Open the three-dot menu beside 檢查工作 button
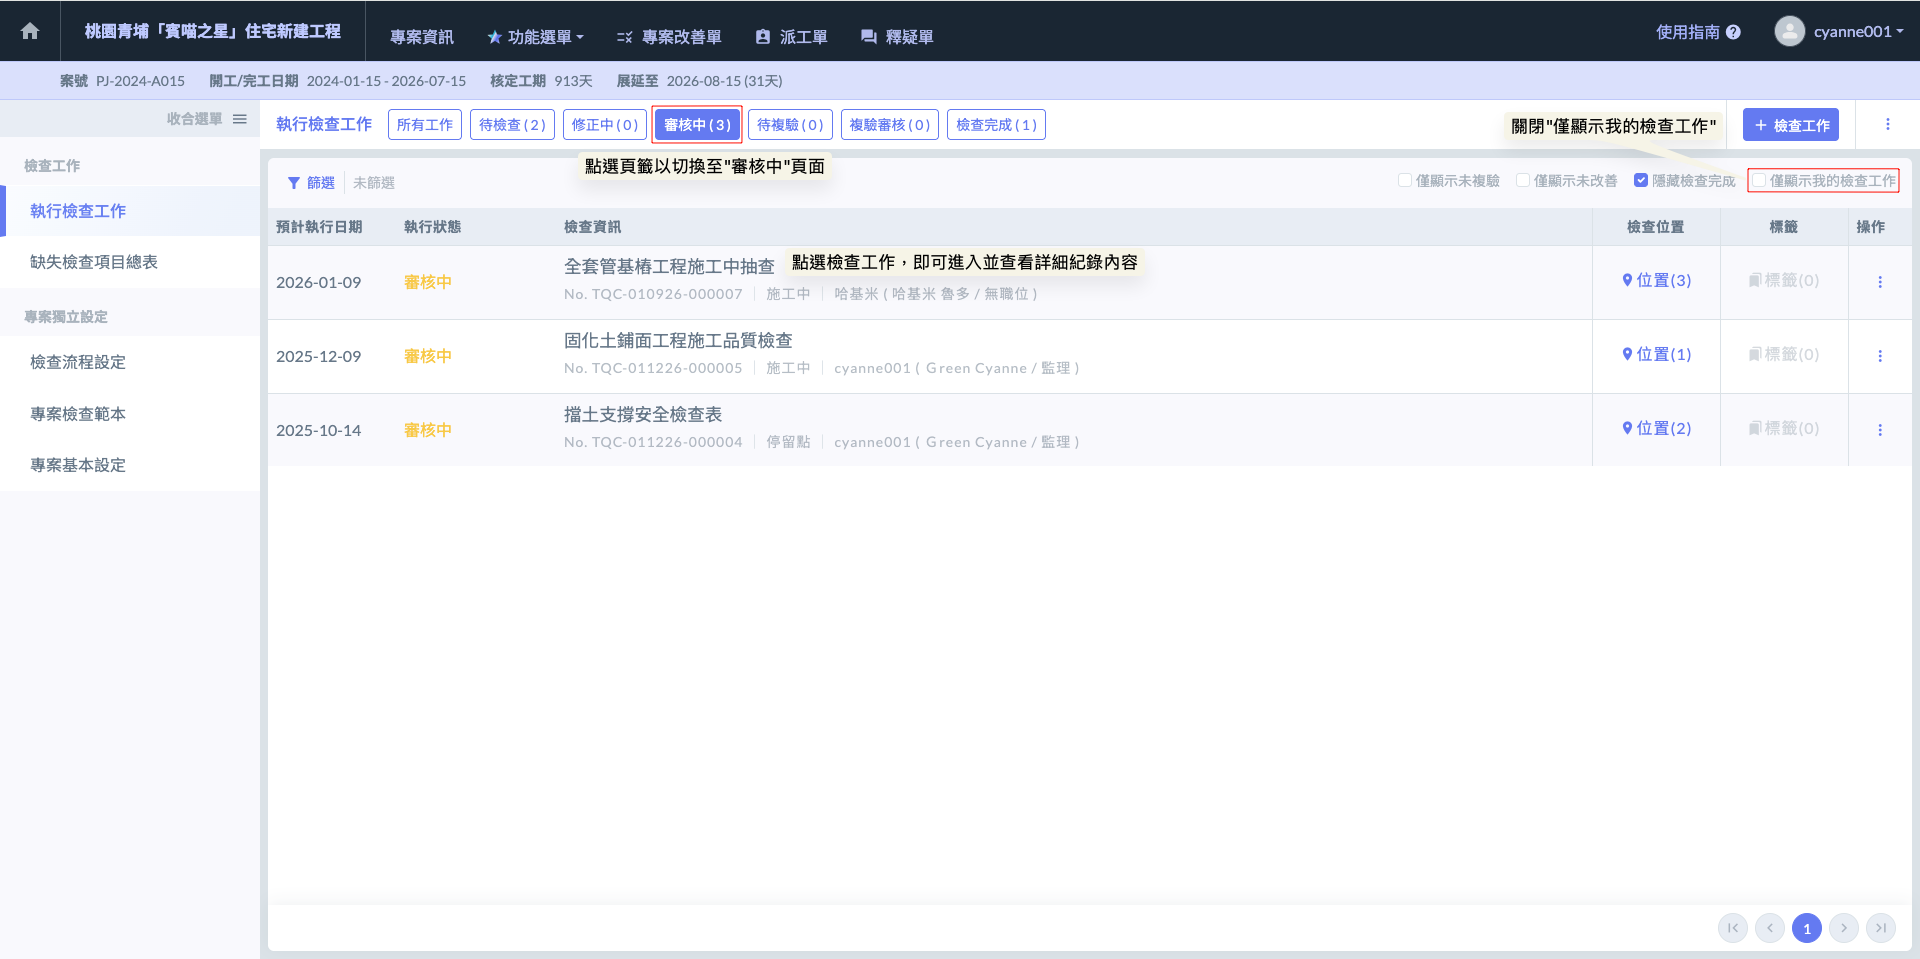Image resolution: width=1920 pixels, height=959 pixels. [x=1887, y=125]
